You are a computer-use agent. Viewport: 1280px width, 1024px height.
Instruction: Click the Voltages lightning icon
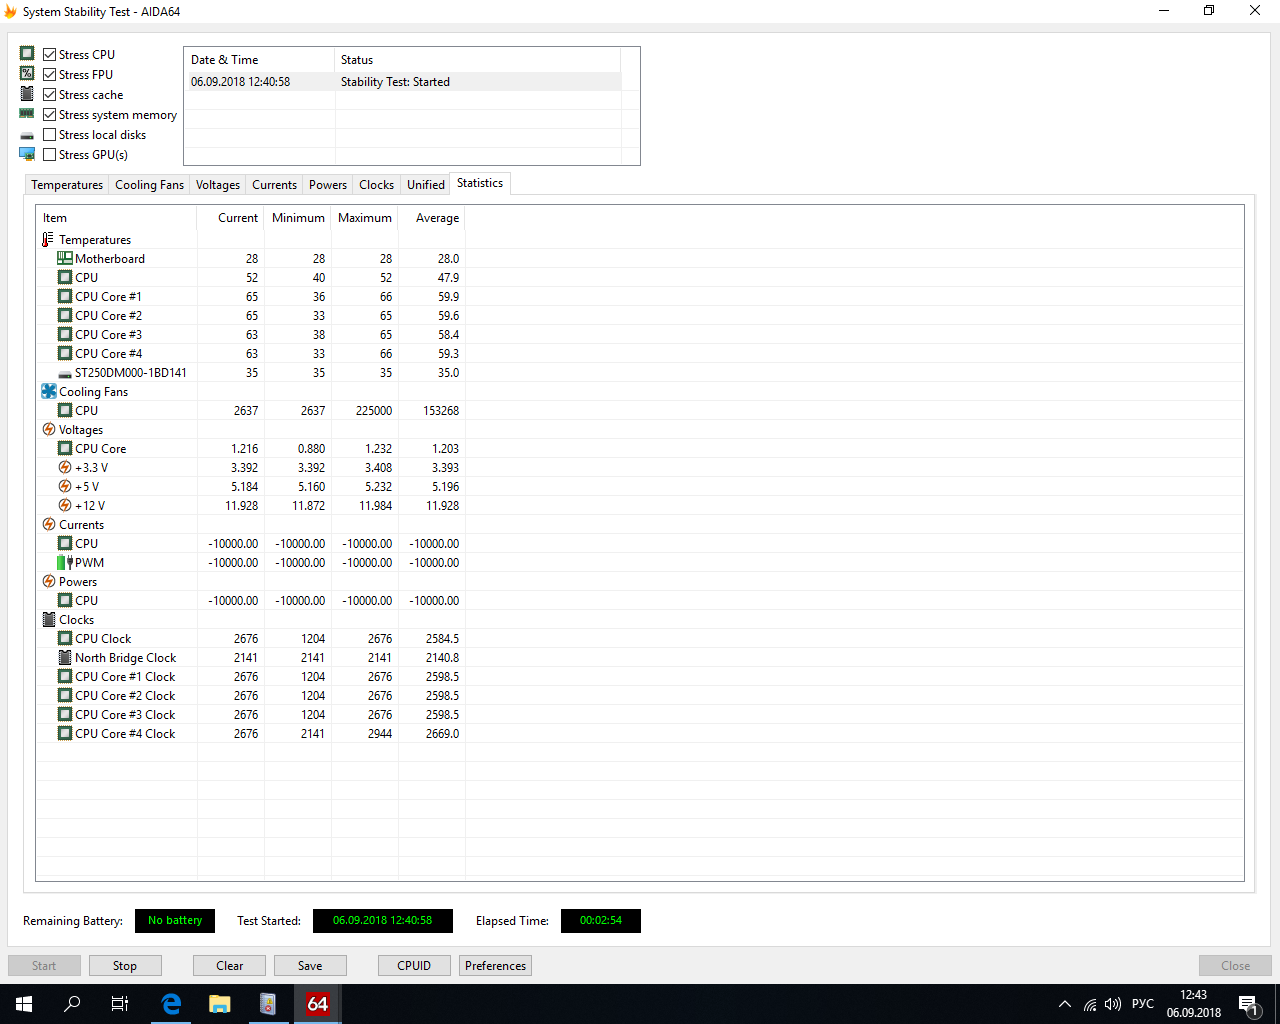(49, 429)
